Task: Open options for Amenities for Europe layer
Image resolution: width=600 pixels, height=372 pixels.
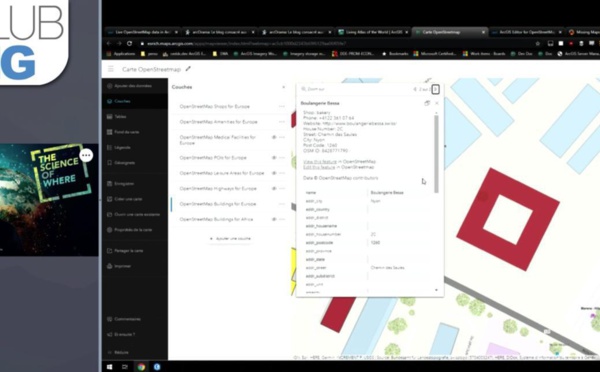Action: [282, 122]
